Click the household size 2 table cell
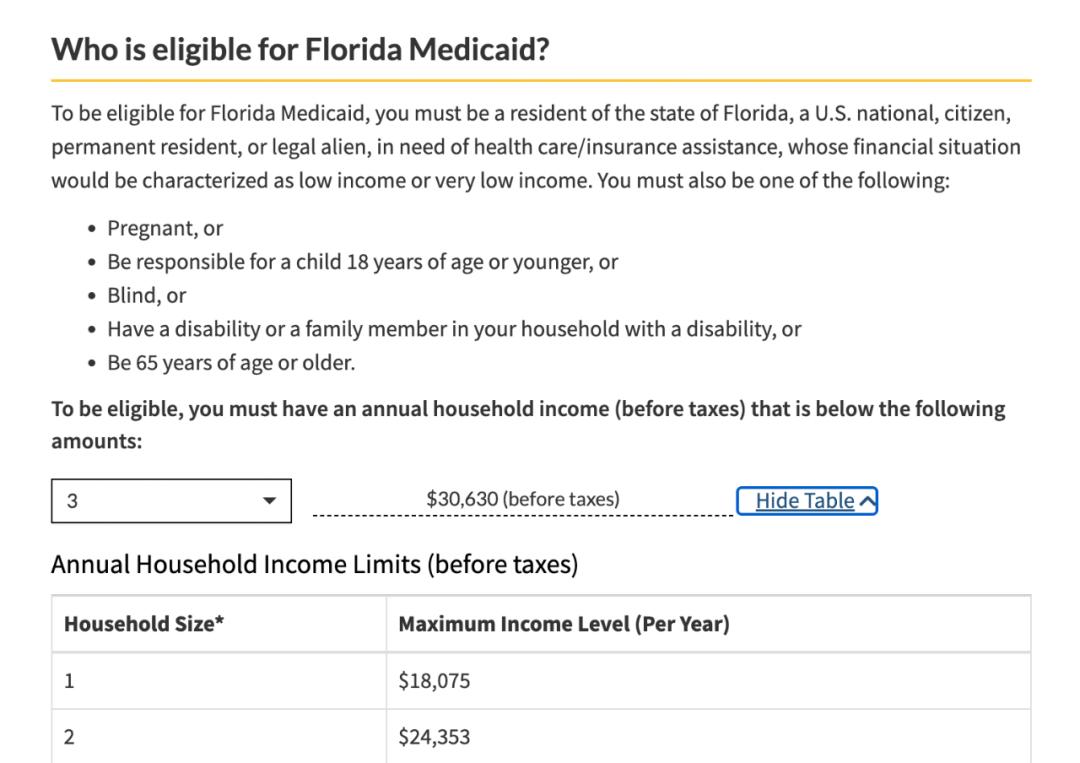 click(x=69, y=738)
